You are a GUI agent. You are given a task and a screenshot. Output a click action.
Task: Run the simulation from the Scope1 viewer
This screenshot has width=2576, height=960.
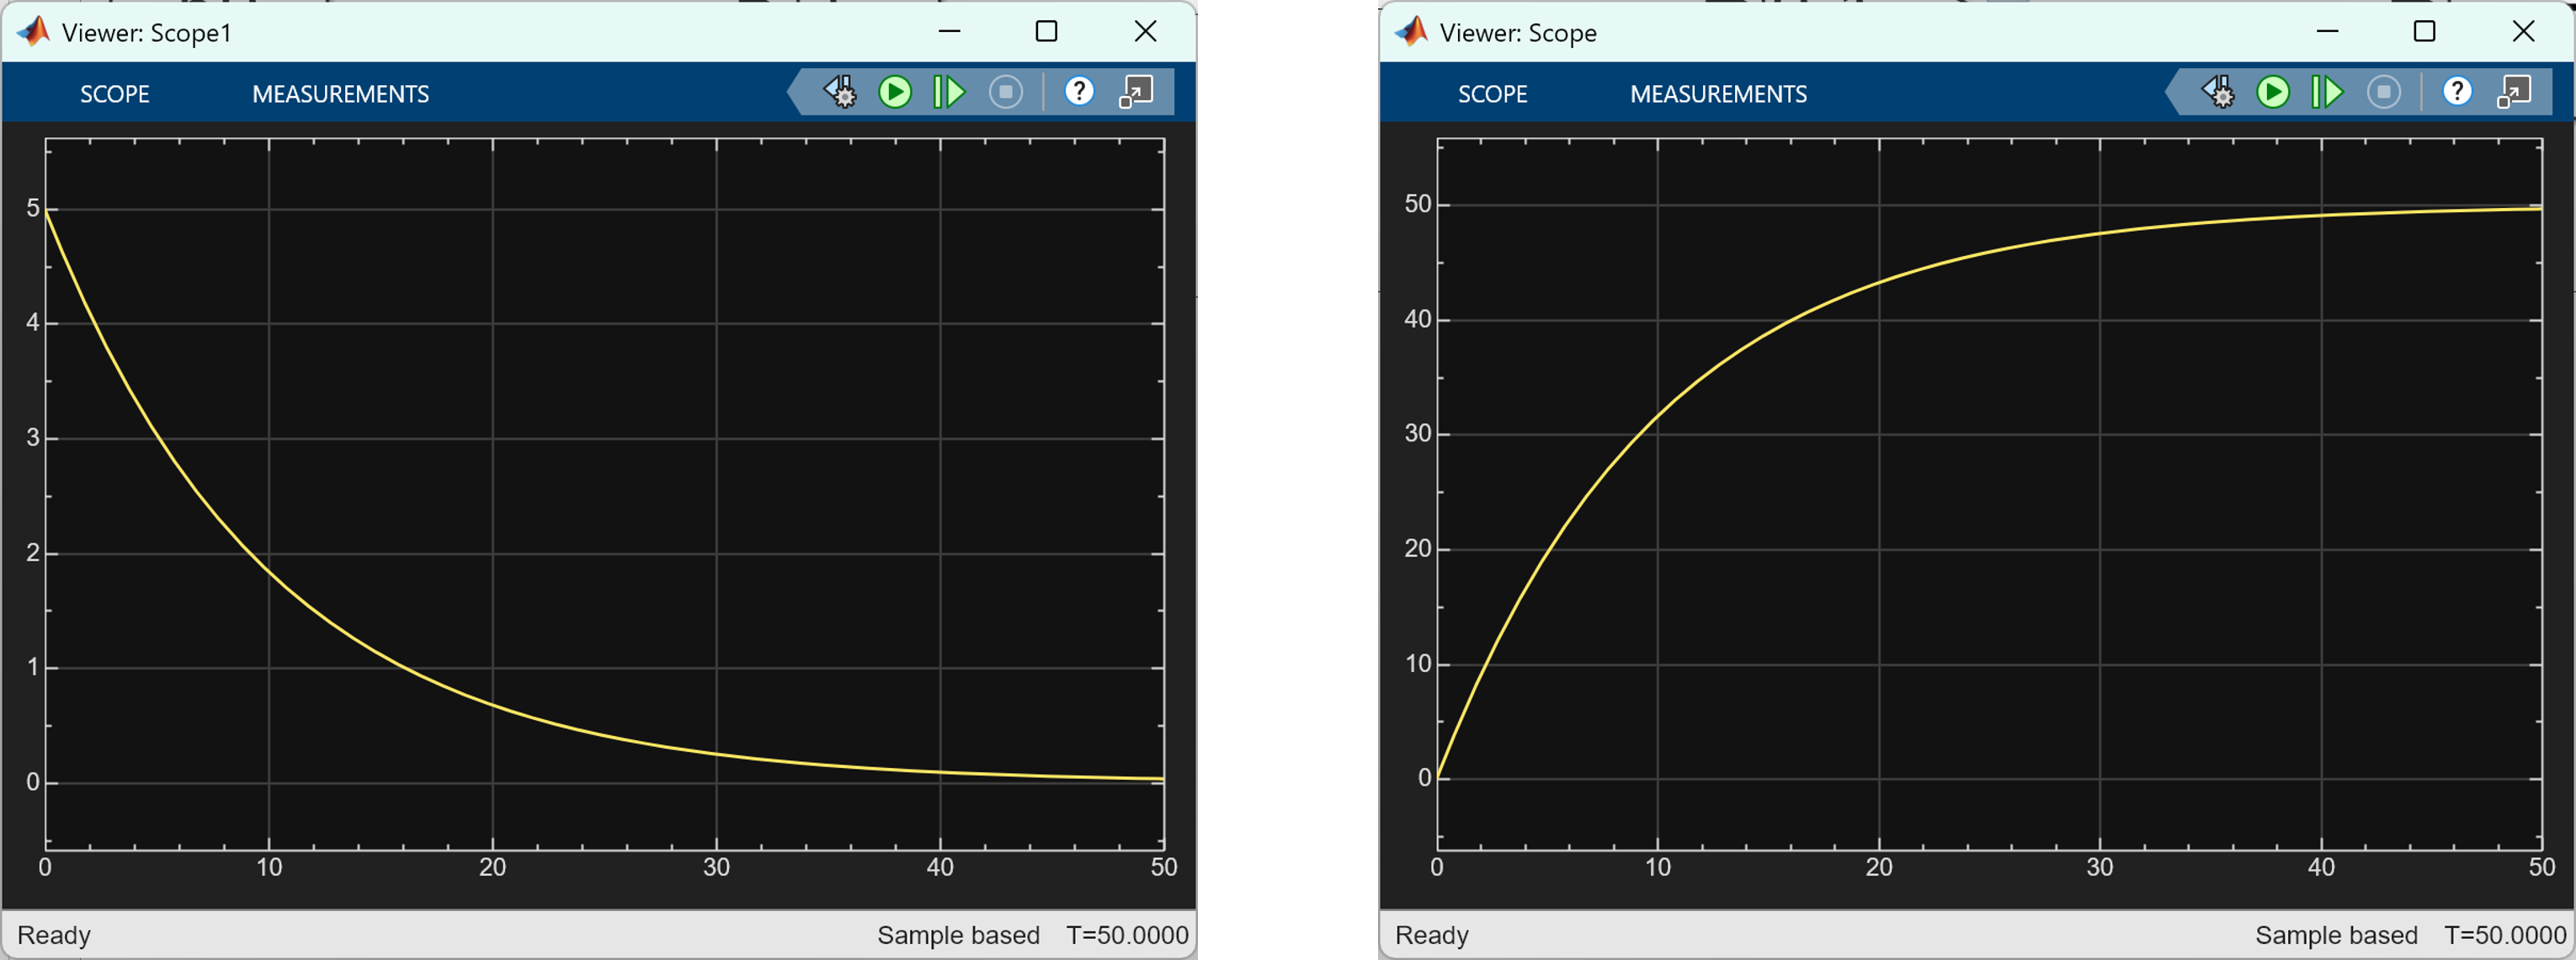[x=895, y=92]
